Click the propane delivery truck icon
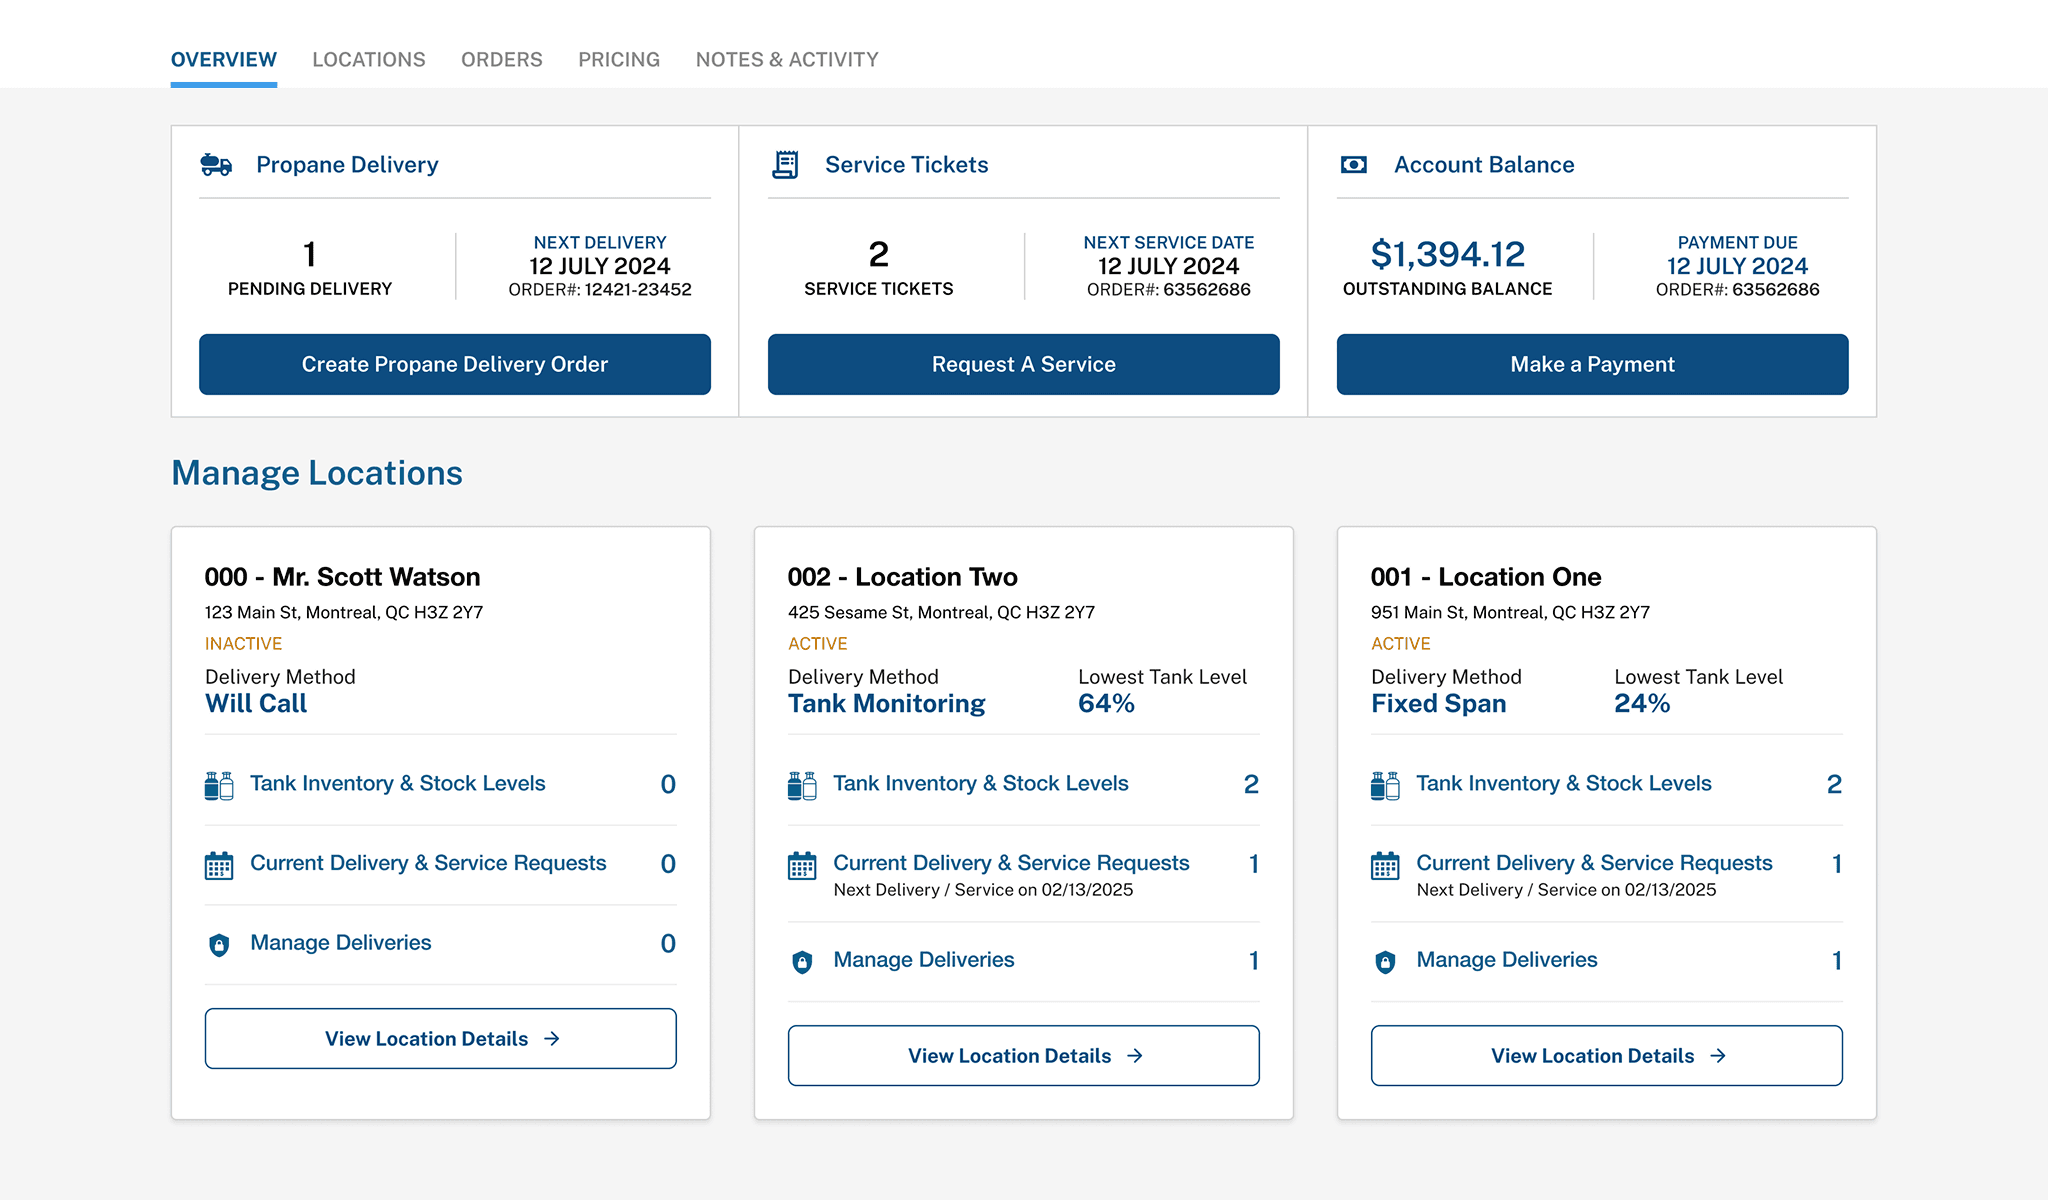The image size is (2048, 1200). pyautogui.click(x=216, y=165)
